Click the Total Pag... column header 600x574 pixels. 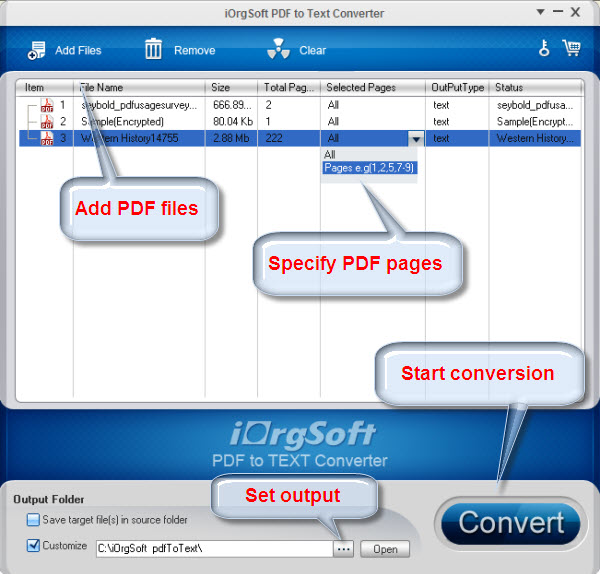(x=289, y=88)
